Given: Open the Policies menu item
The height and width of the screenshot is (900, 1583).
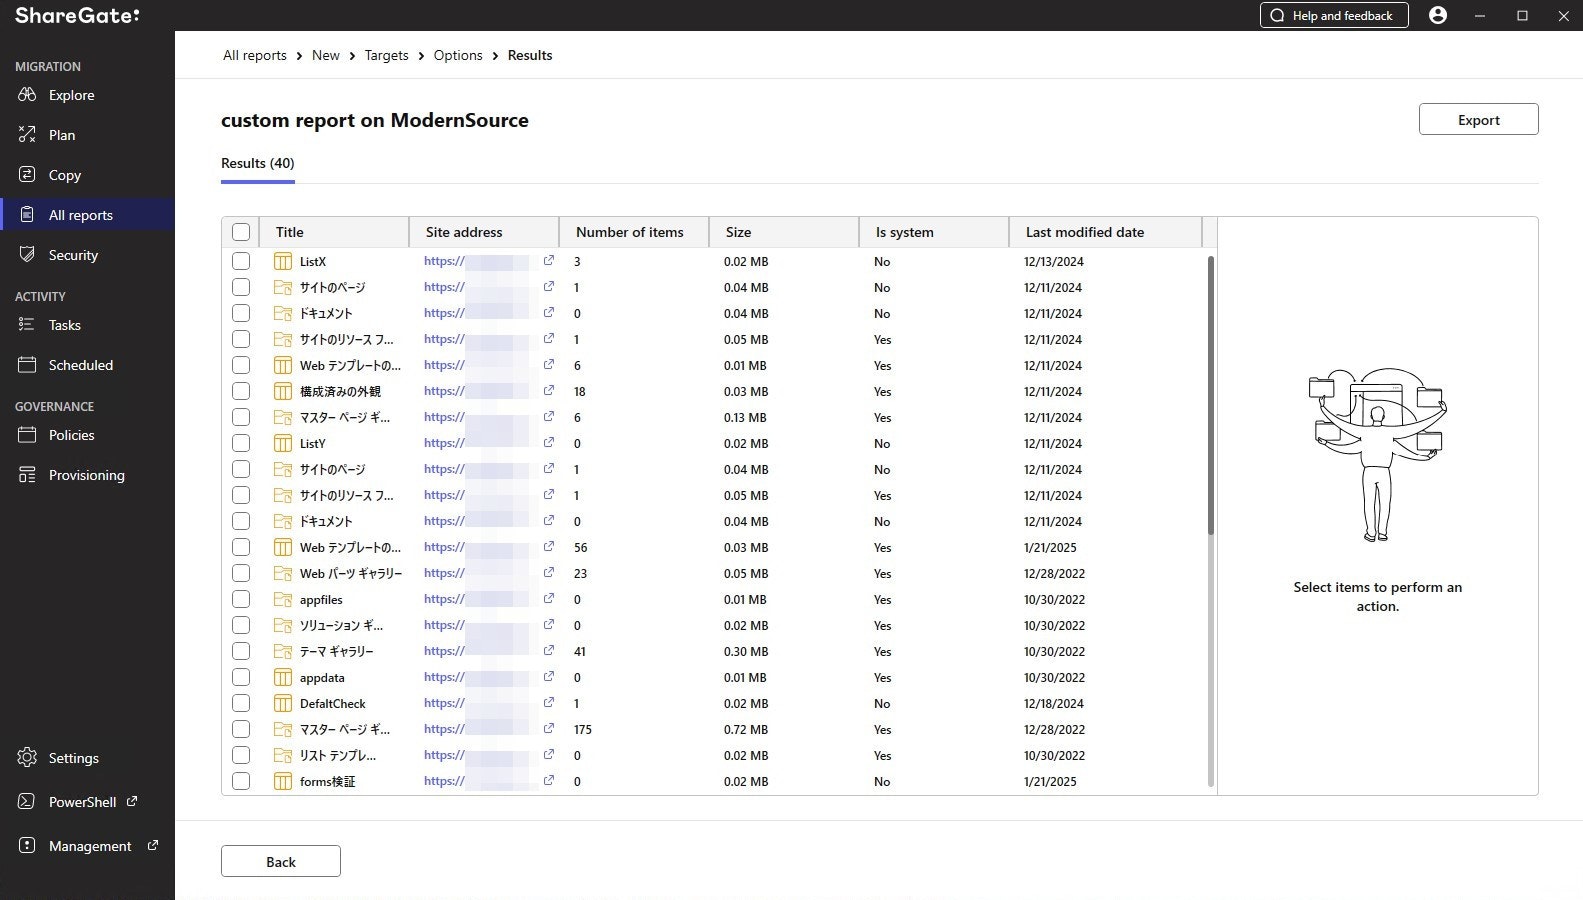Looking at the screenshot, I should pos(87,435).
